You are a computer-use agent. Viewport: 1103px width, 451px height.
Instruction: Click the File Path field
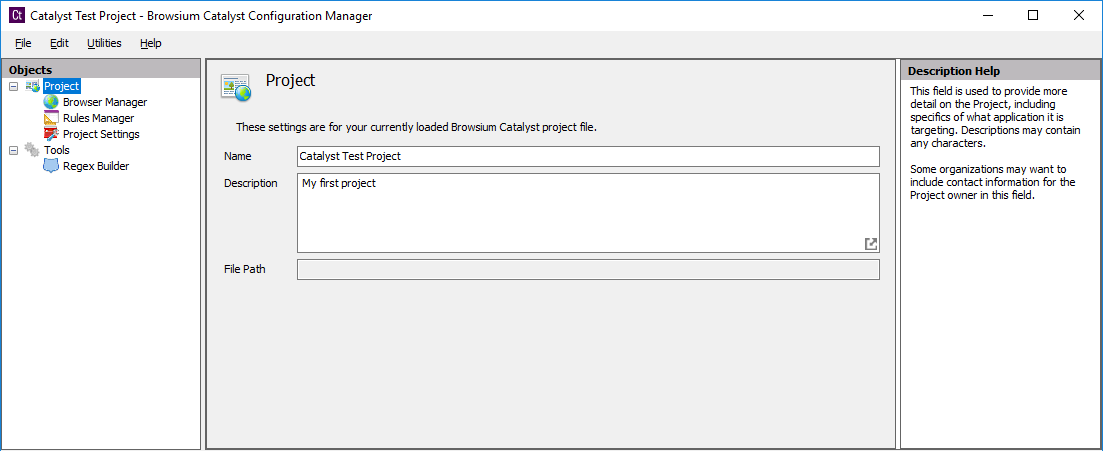click(588, 269)
